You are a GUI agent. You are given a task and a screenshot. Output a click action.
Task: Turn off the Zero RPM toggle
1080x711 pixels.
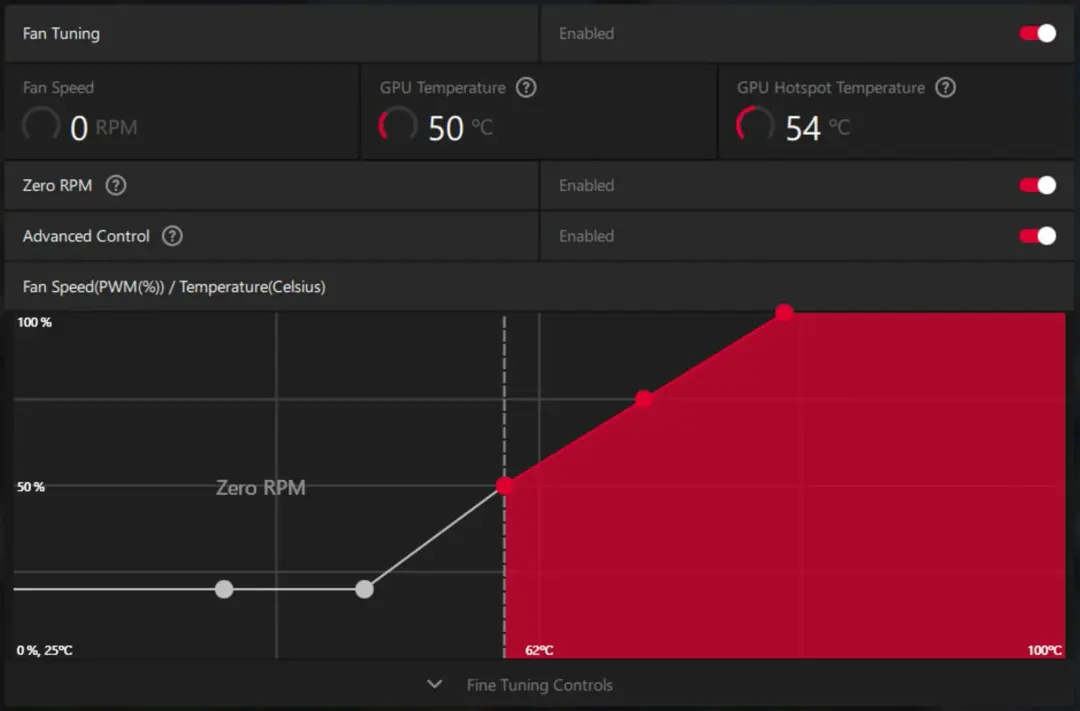click(1037, 185)
